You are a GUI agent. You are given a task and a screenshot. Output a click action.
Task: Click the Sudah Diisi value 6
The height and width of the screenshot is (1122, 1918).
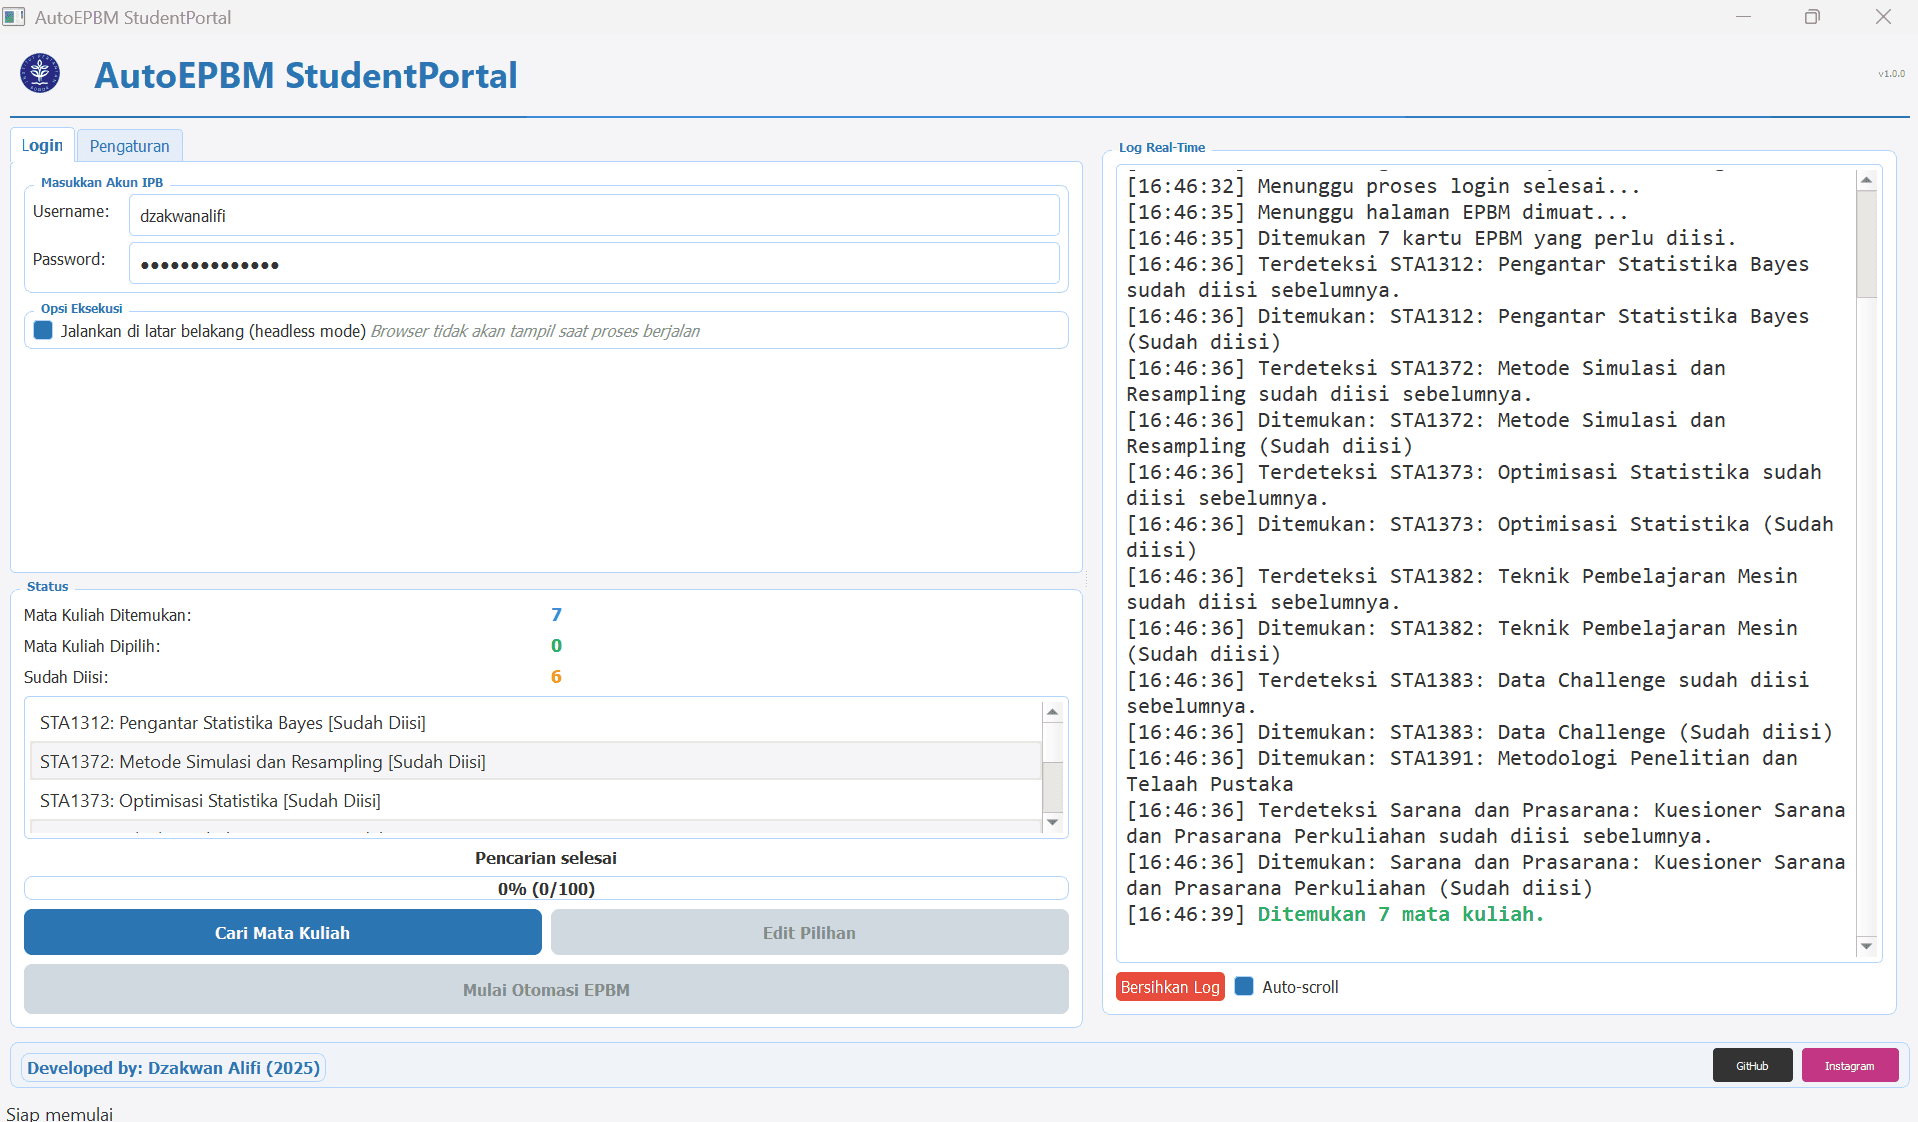click(x=557, y=676)
